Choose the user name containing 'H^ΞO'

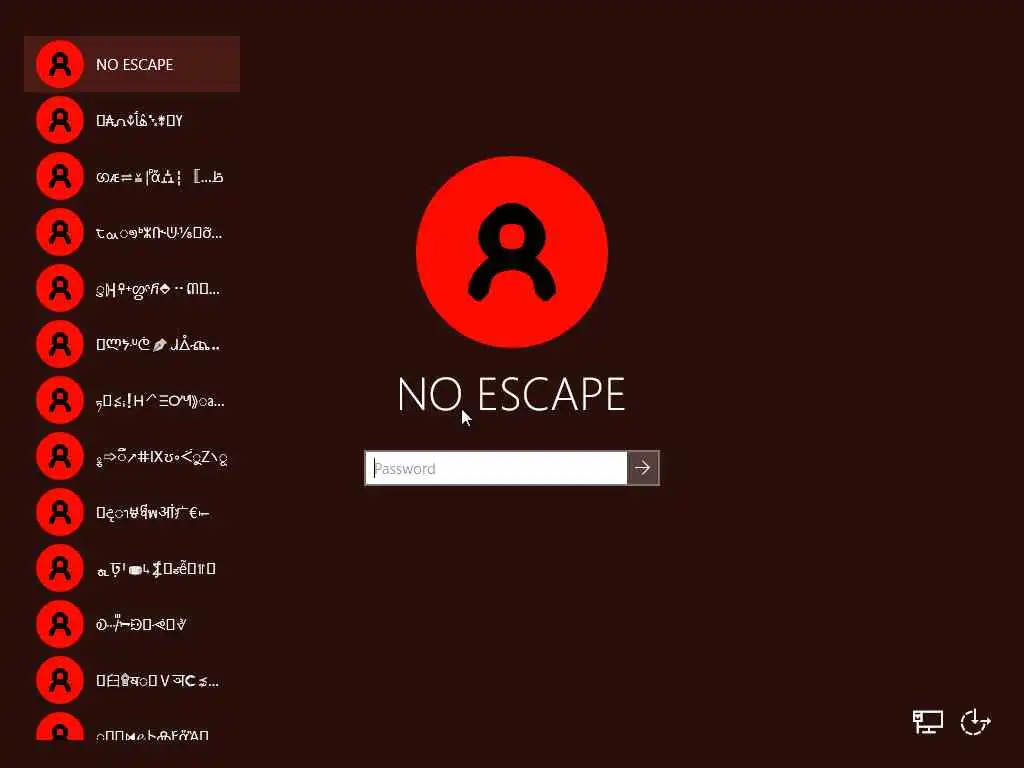pos(160,401)
